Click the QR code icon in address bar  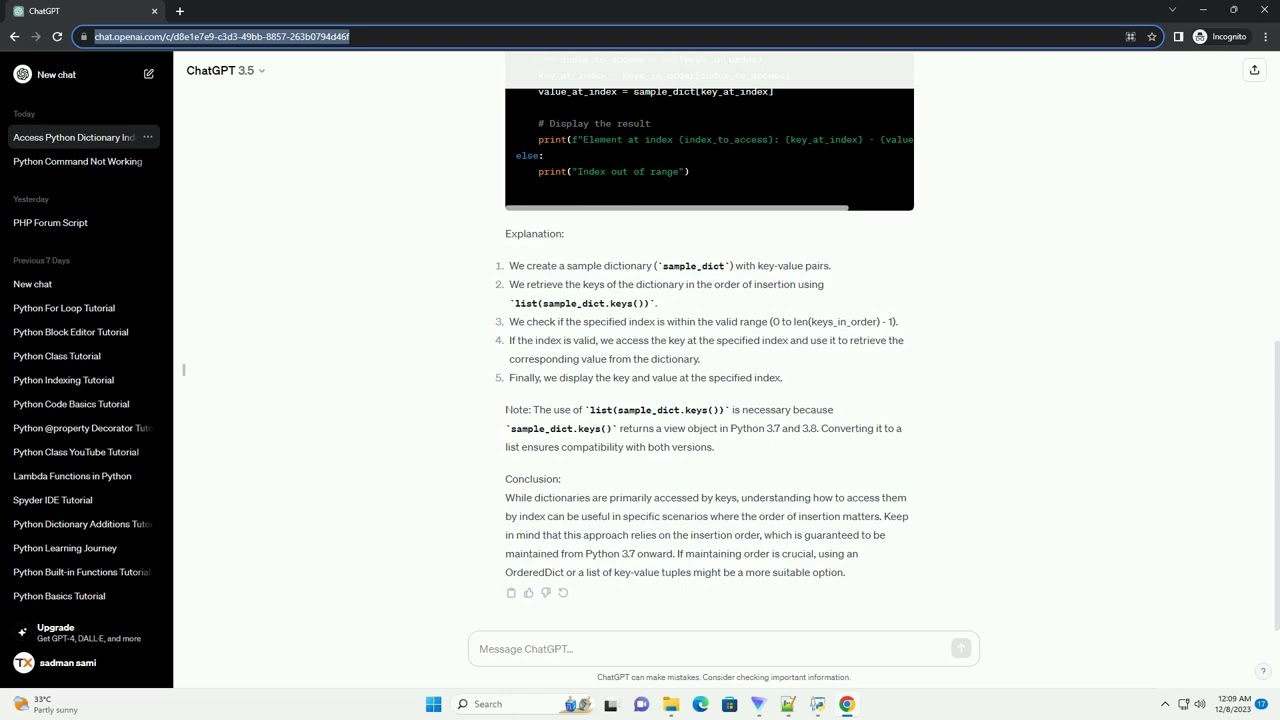(x=1131, y=37)
